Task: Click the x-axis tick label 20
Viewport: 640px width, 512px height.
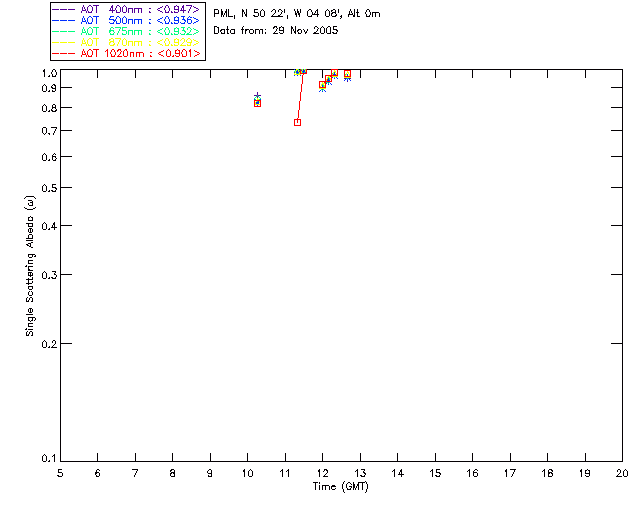Action: click(x=622, y=473)
